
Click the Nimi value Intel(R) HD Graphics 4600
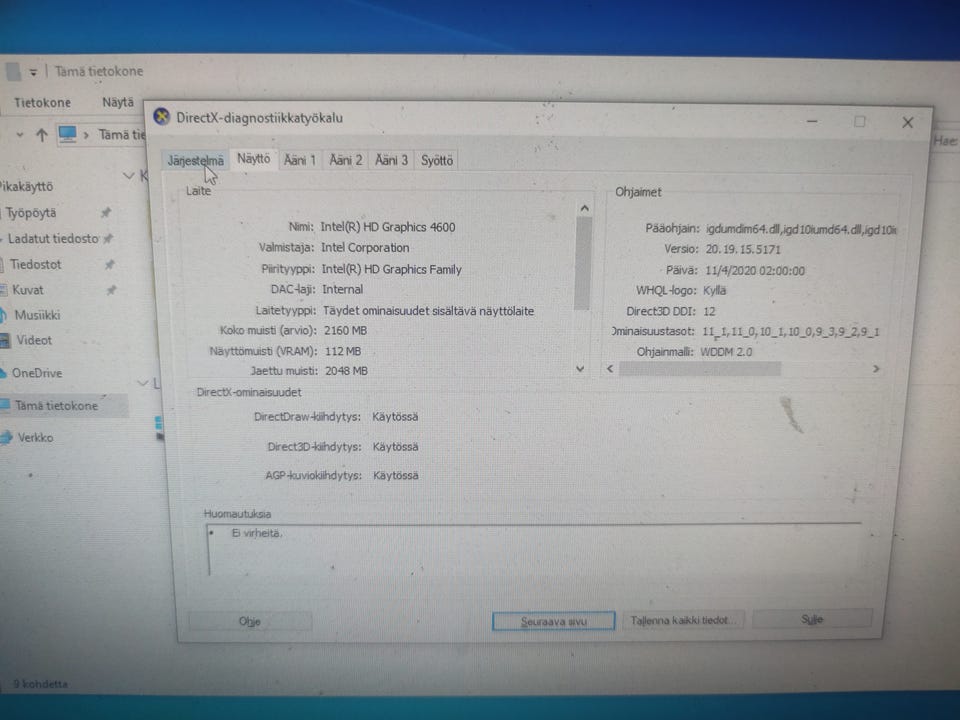(388, 227)
